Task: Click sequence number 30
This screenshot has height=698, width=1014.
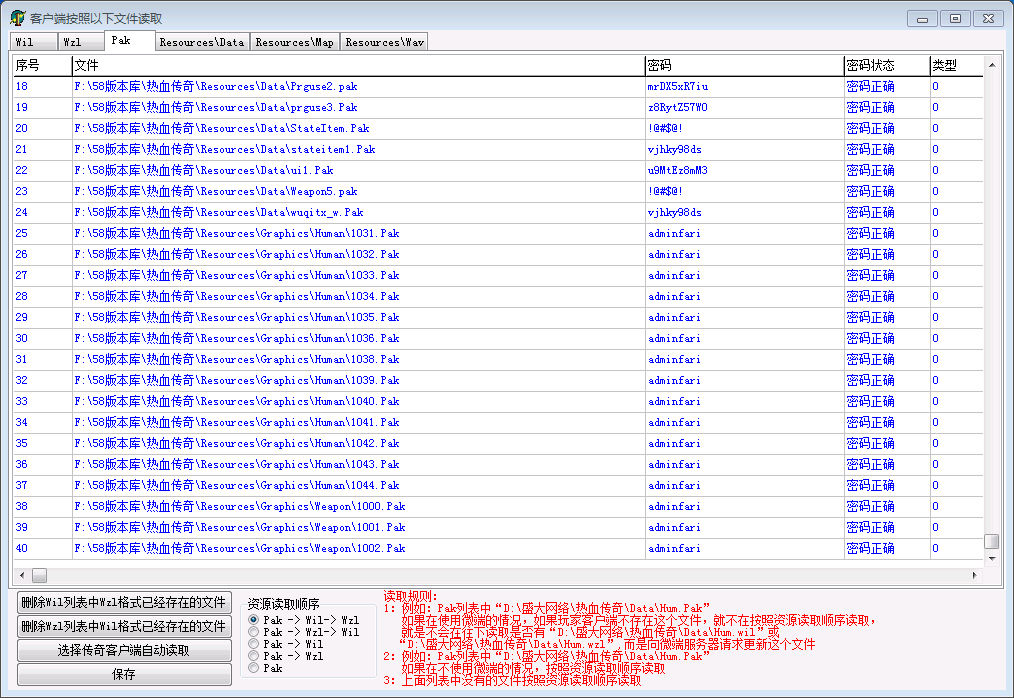Action: [x=21, y=338]
